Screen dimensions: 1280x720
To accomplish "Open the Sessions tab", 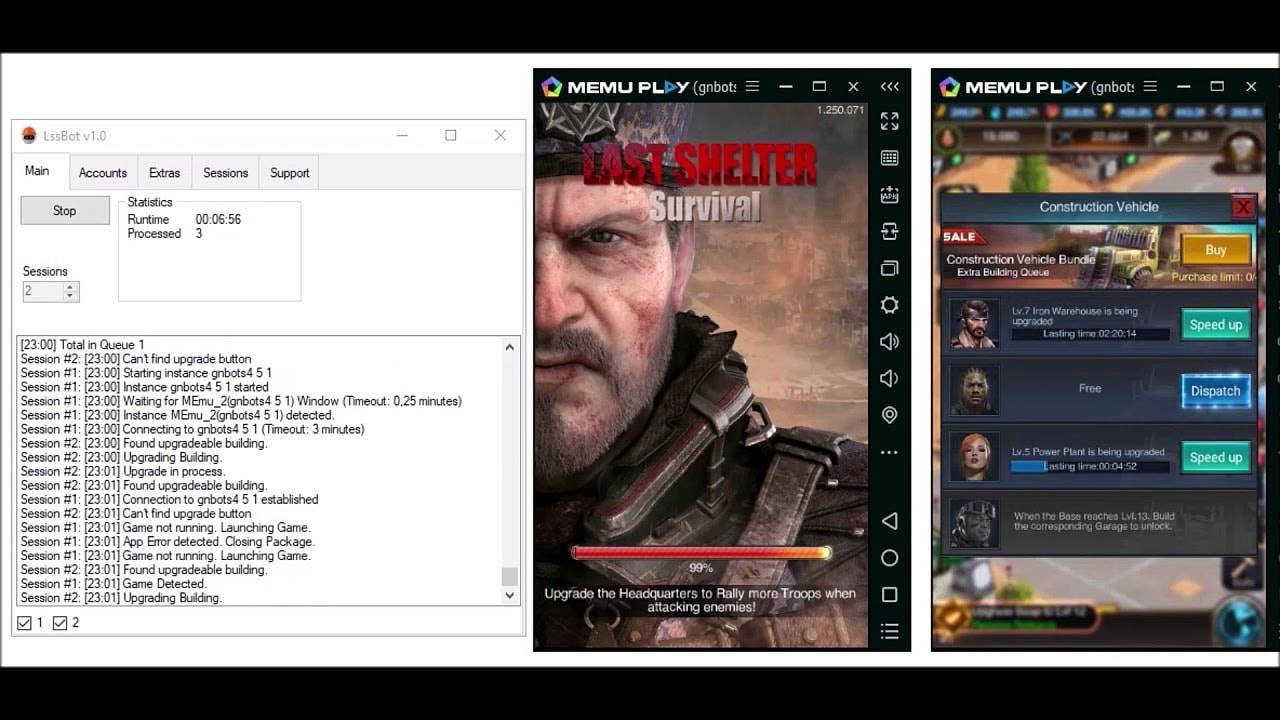I will (x=225, y=173).
